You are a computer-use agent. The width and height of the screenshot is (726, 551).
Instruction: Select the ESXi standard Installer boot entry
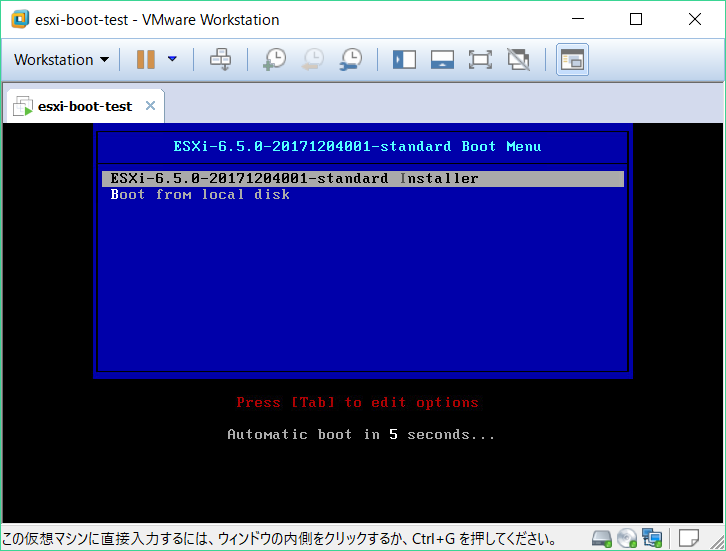click(x=363, y=178)
